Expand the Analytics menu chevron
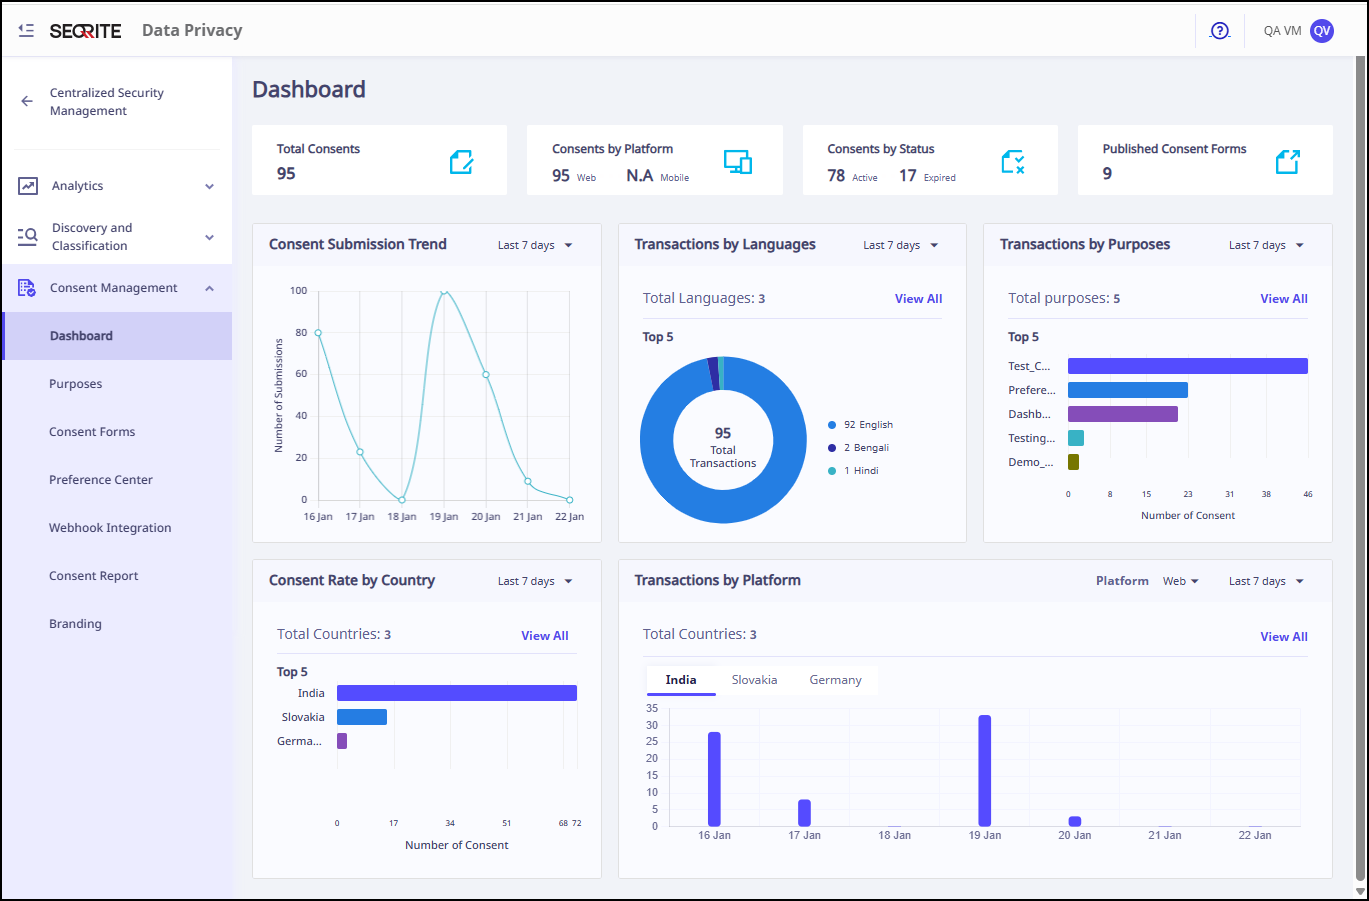 [x=209, y=186]
